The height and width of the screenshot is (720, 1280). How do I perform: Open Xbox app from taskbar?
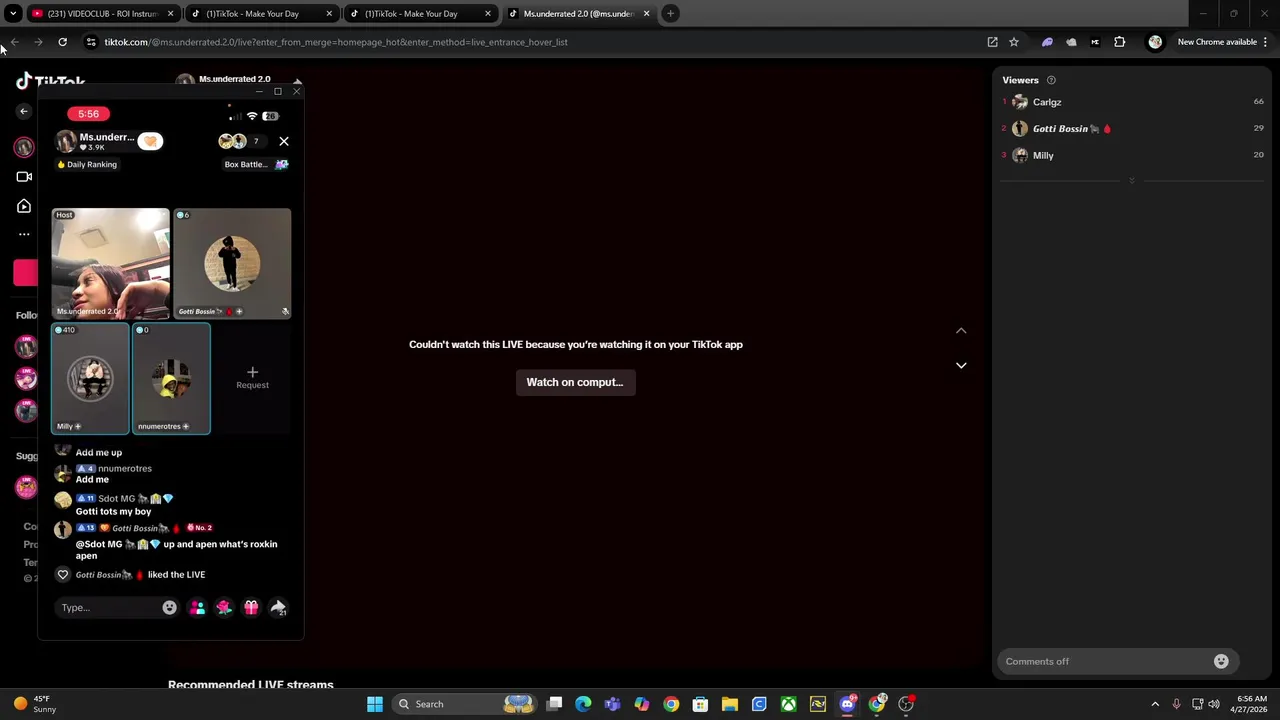coord(789,704)
